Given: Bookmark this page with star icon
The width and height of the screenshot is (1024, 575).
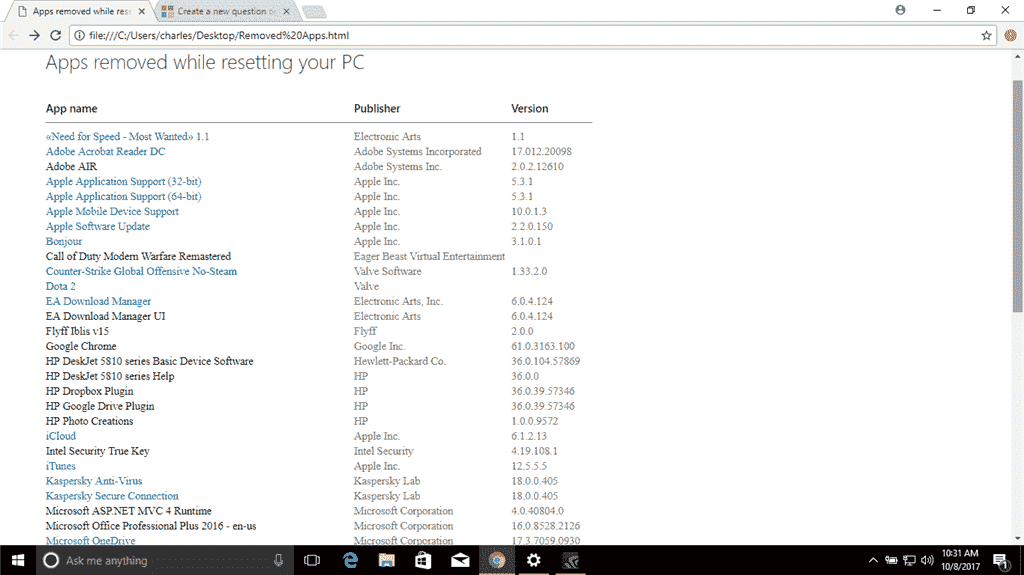Looking at the screenshot, I should [x=986, y=35].
